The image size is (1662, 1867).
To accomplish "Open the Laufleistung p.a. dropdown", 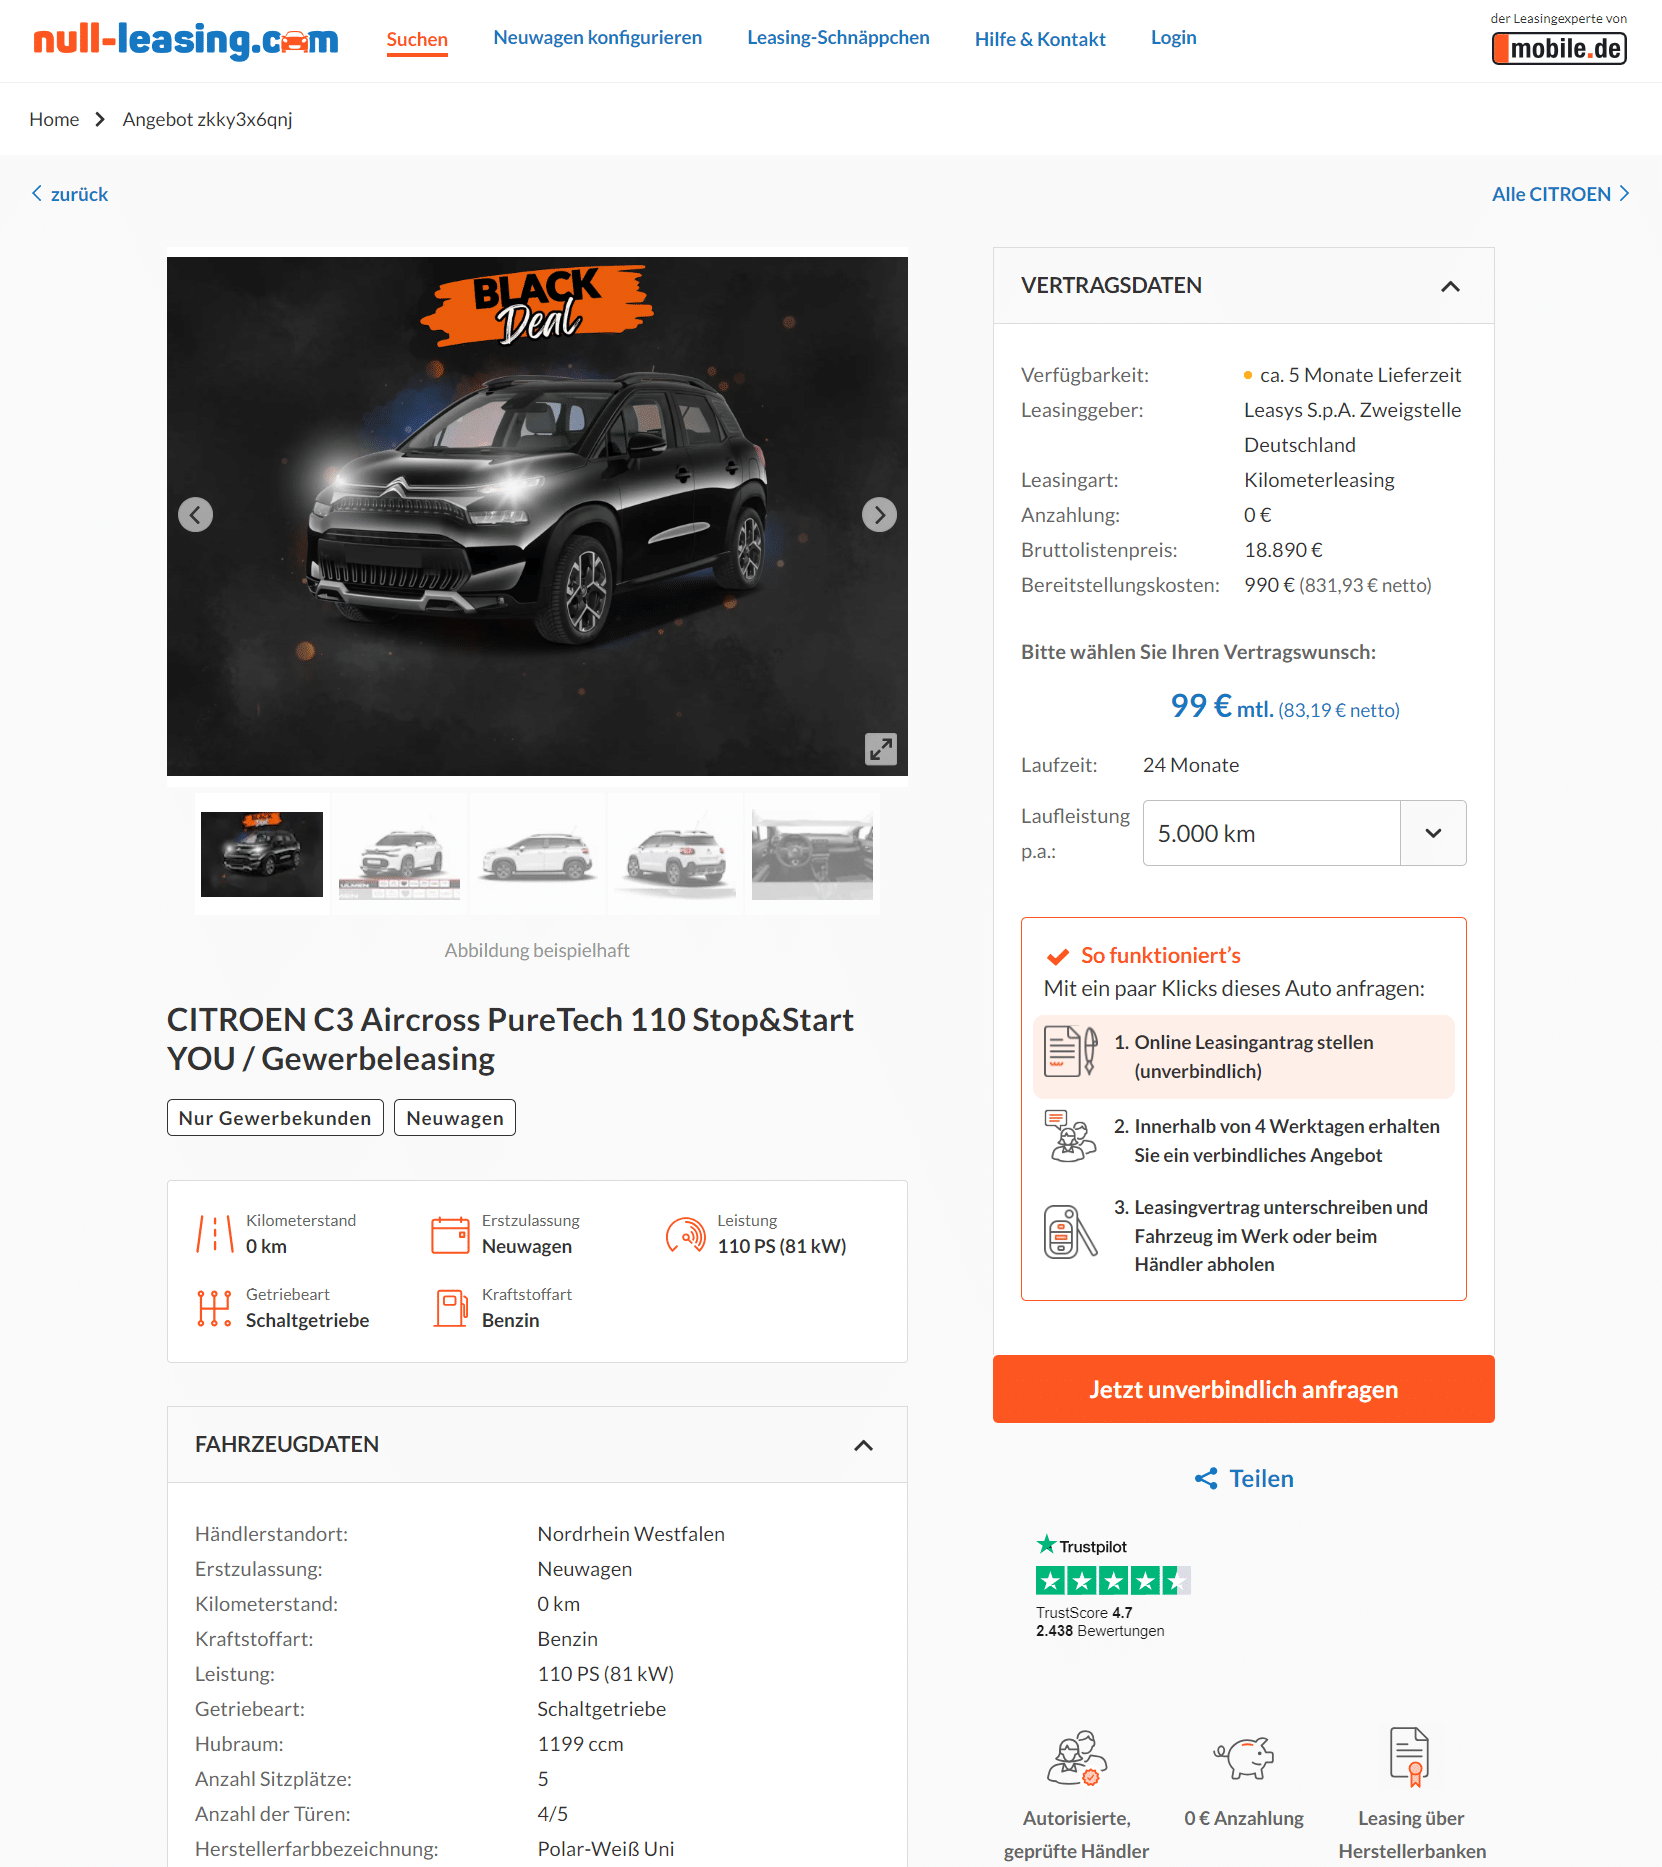I will 1304,833.
